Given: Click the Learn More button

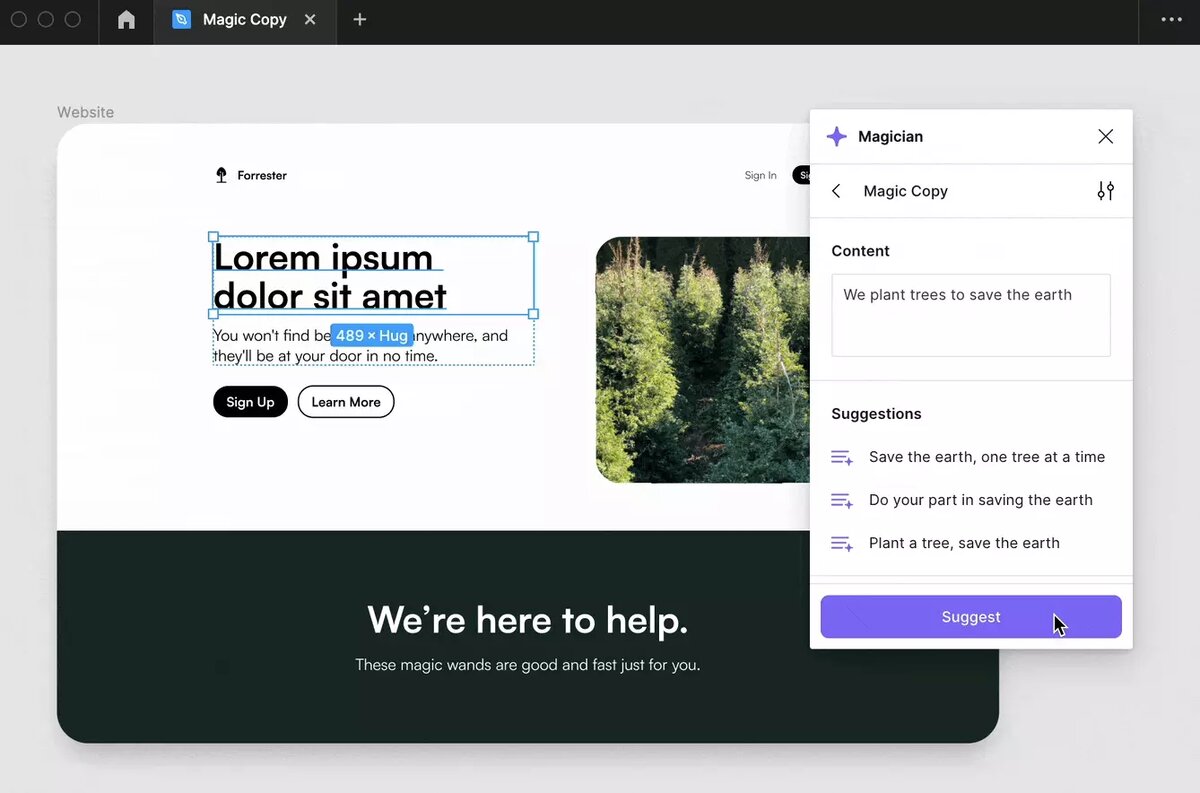Looking at the screenshot, I should click(346, 402).
